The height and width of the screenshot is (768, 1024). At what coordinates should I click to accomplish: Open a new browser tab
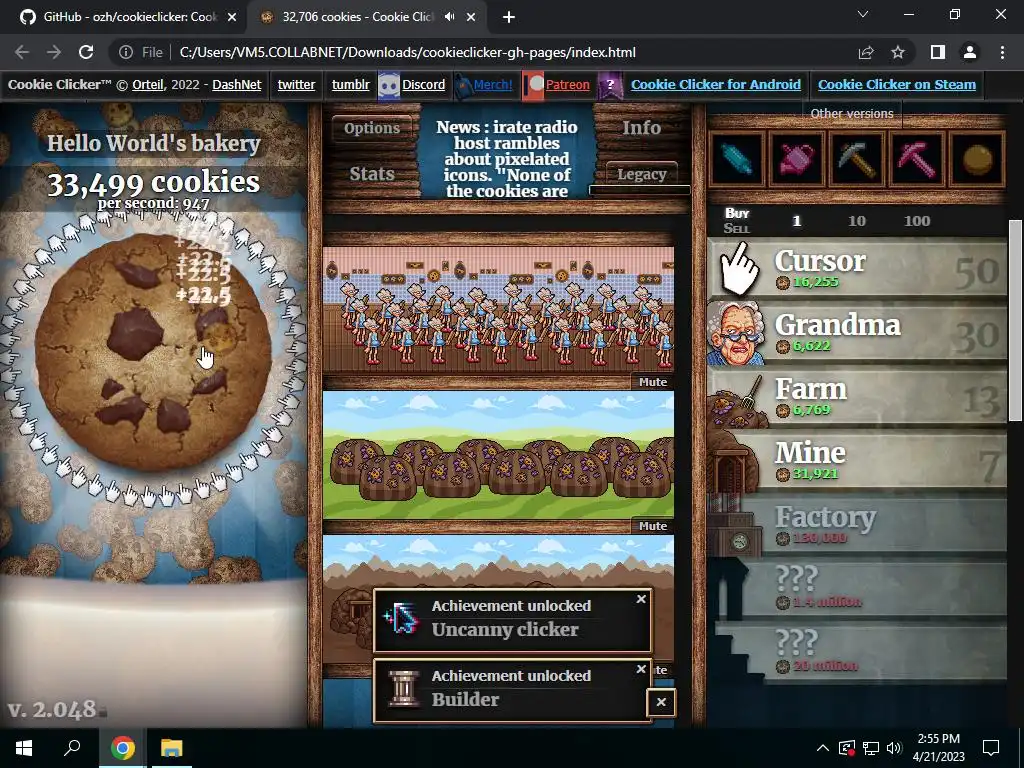509,17
